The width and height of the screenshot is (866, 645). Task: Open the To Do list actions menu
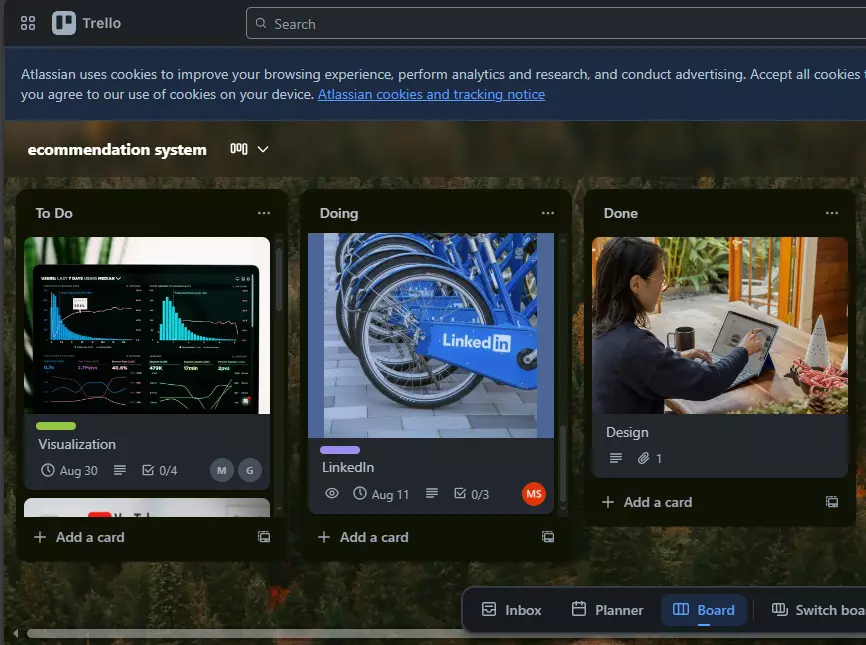tap(264, 213)
